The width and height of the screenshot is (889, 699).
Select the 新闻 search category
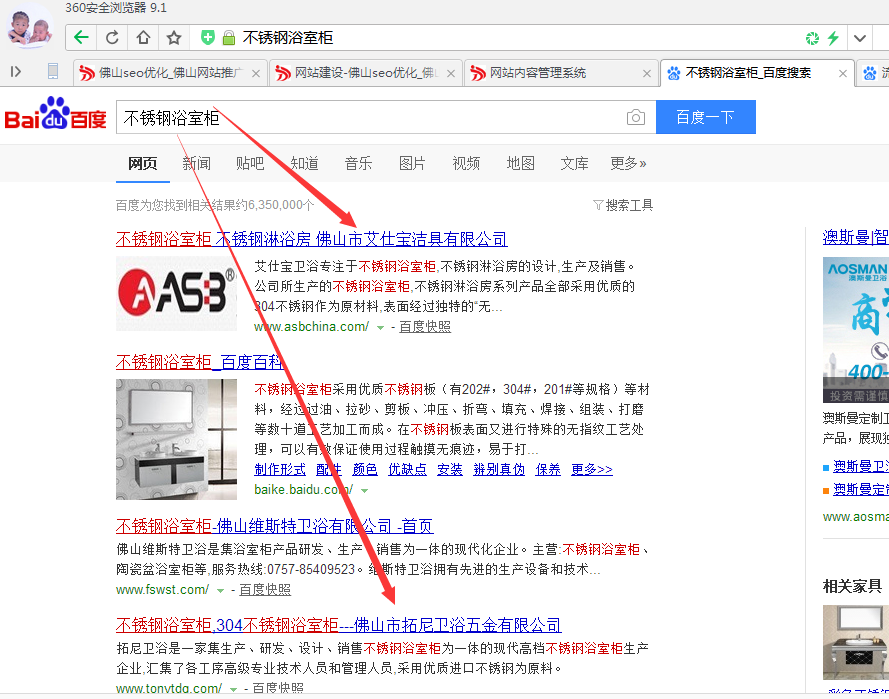[196, 163]
